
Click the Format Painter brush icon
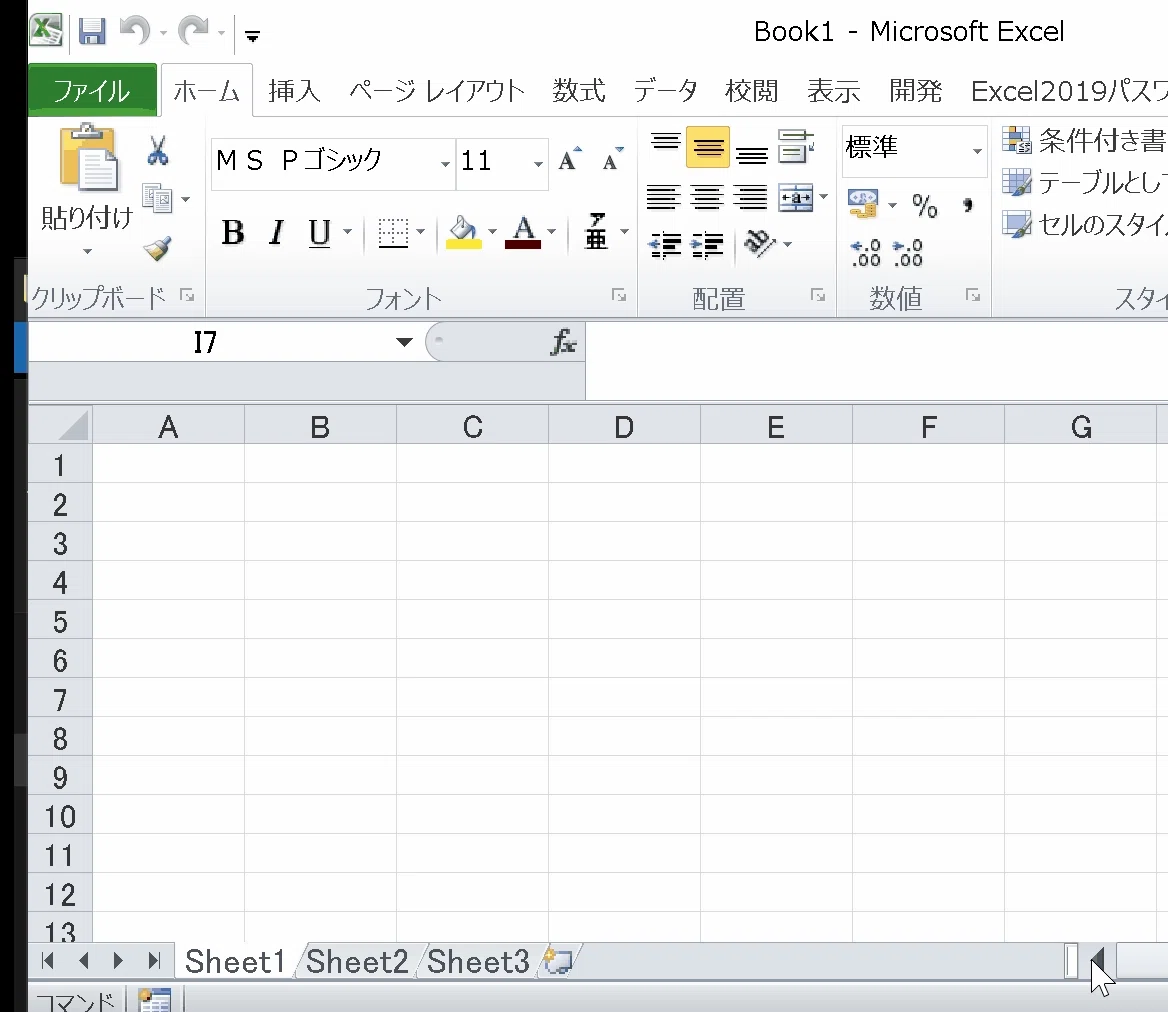[157, 249]
